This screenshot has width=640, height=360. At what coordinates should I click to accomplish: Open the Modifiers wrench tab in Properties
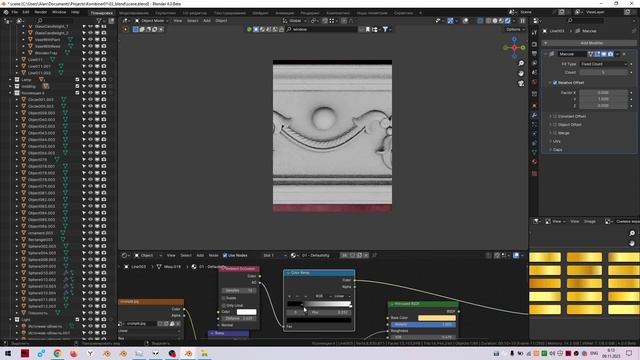click(x=534, y=116)
